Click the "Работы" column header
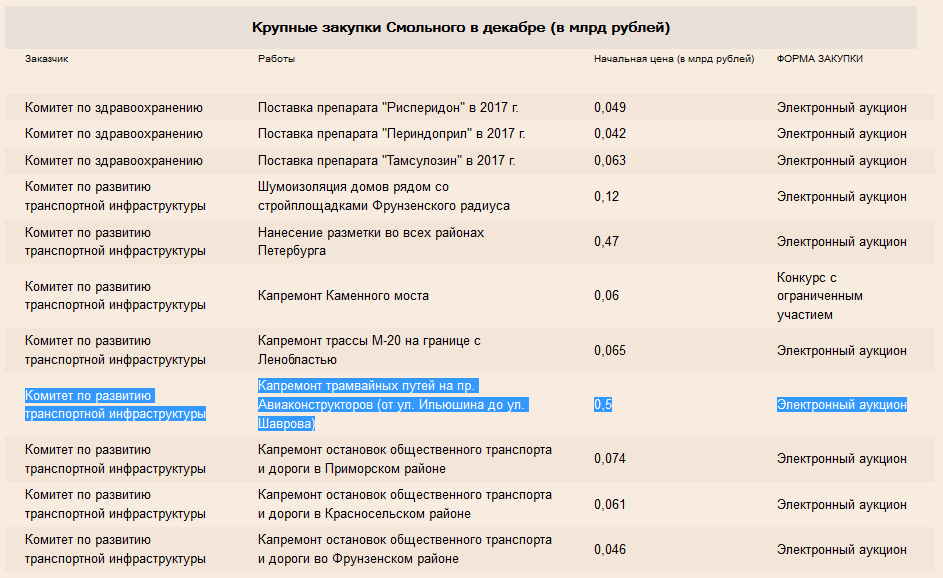 [276, 59]
